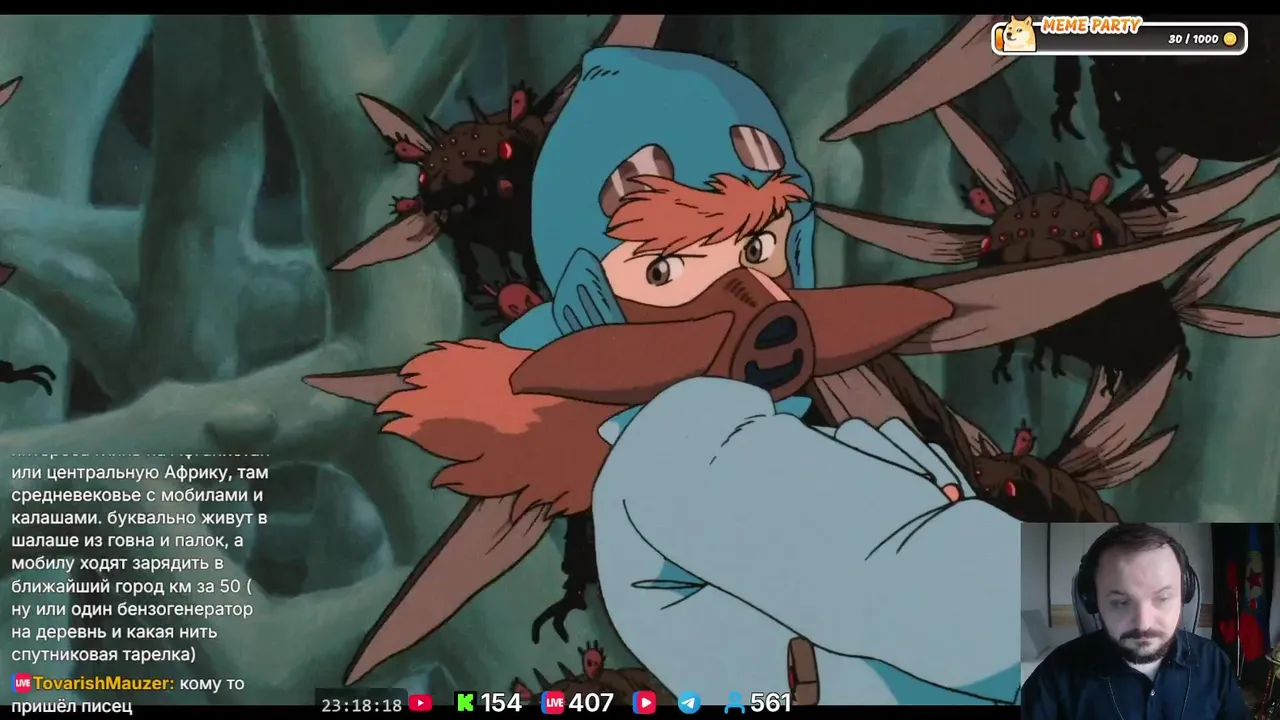Image resolution: width=1280 pixels, height=720 pixels.
Task: Click the Doge icon on Meme Party widget
Action: pos(1019,33)
